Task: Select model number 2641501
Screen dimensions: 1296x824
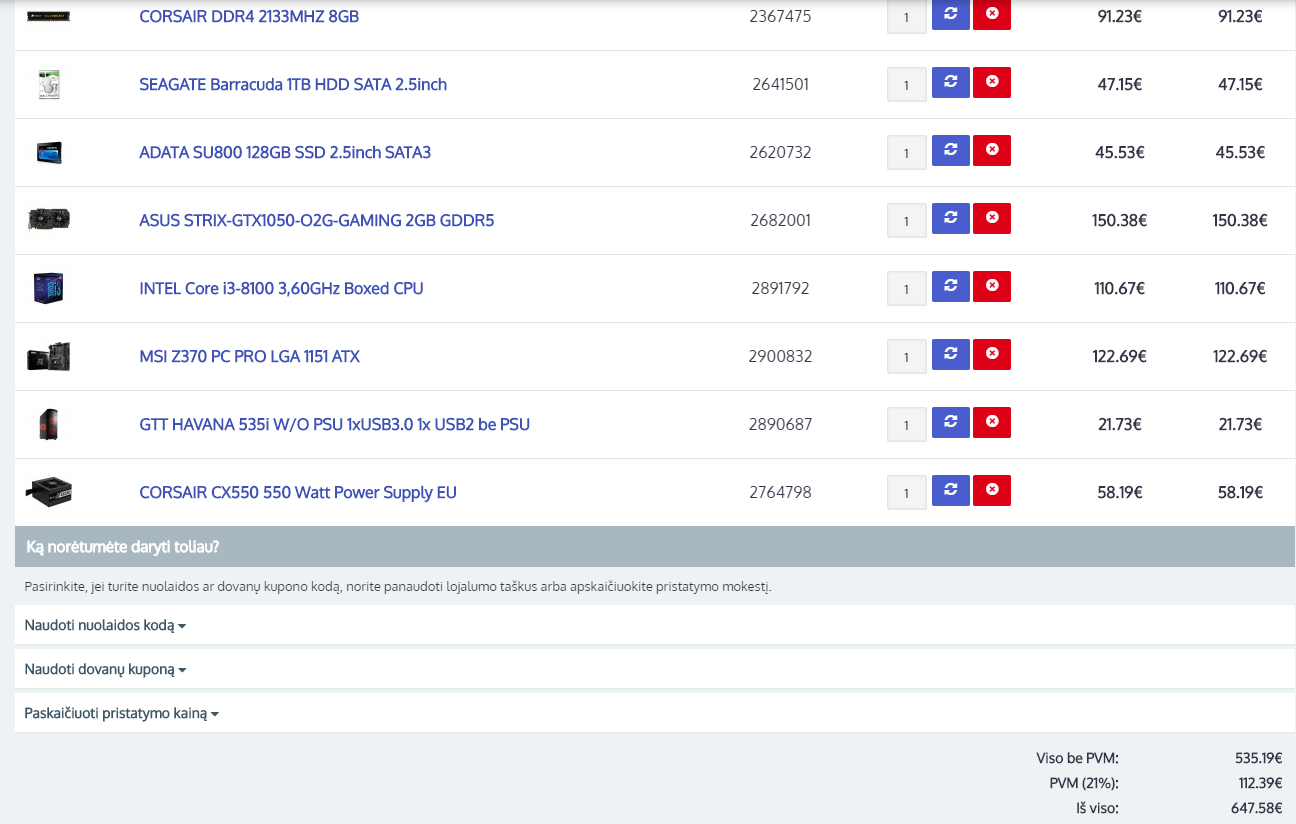Action: (780, 84)
